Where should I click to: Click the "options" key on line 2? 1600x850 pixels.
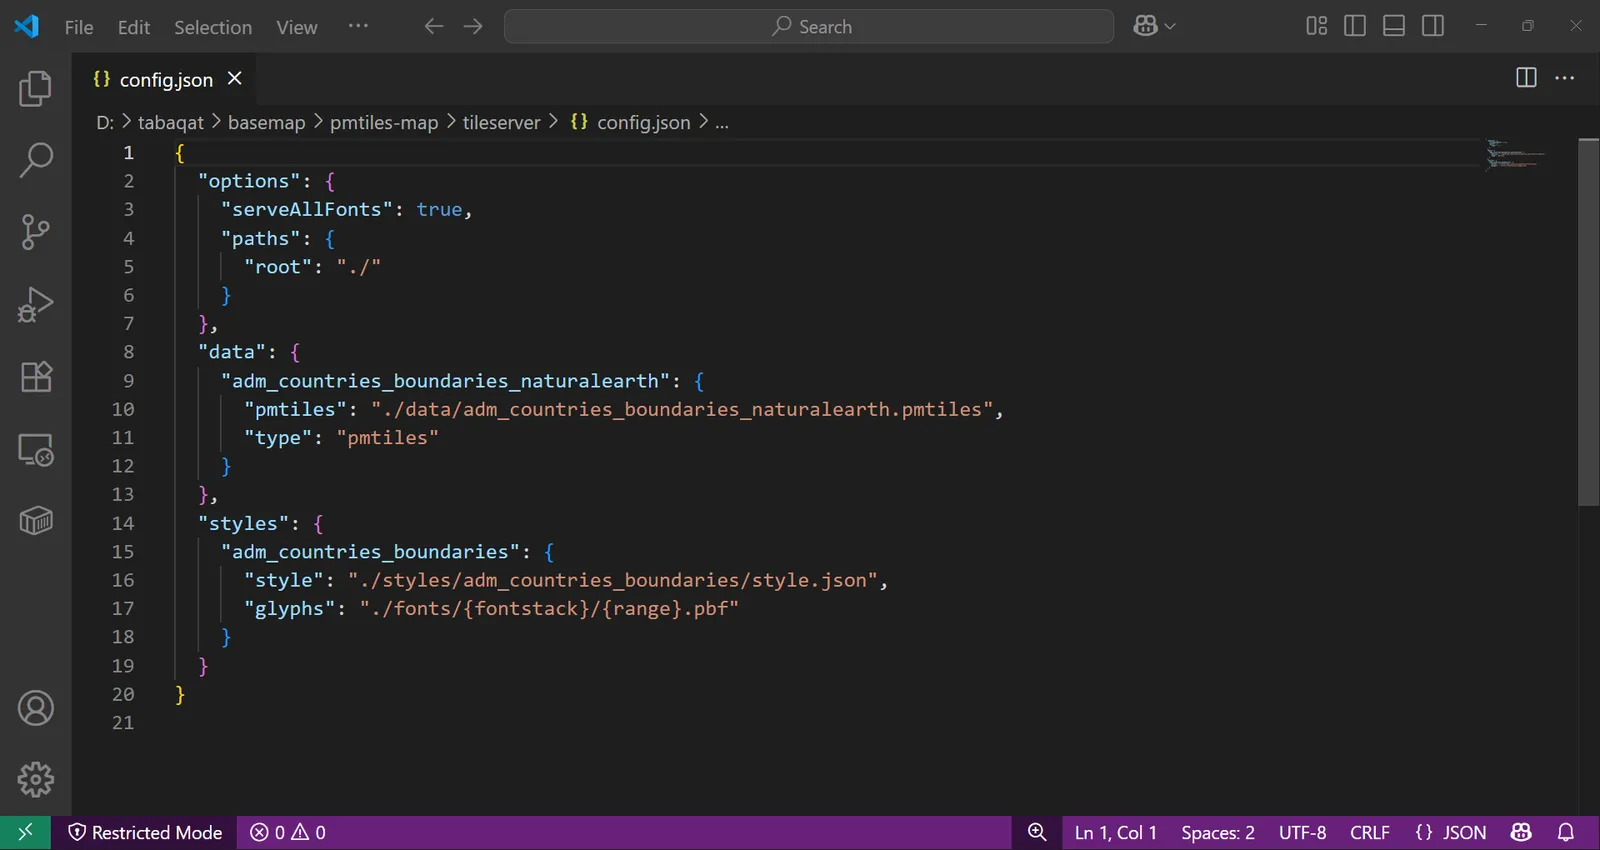(249, 181)
